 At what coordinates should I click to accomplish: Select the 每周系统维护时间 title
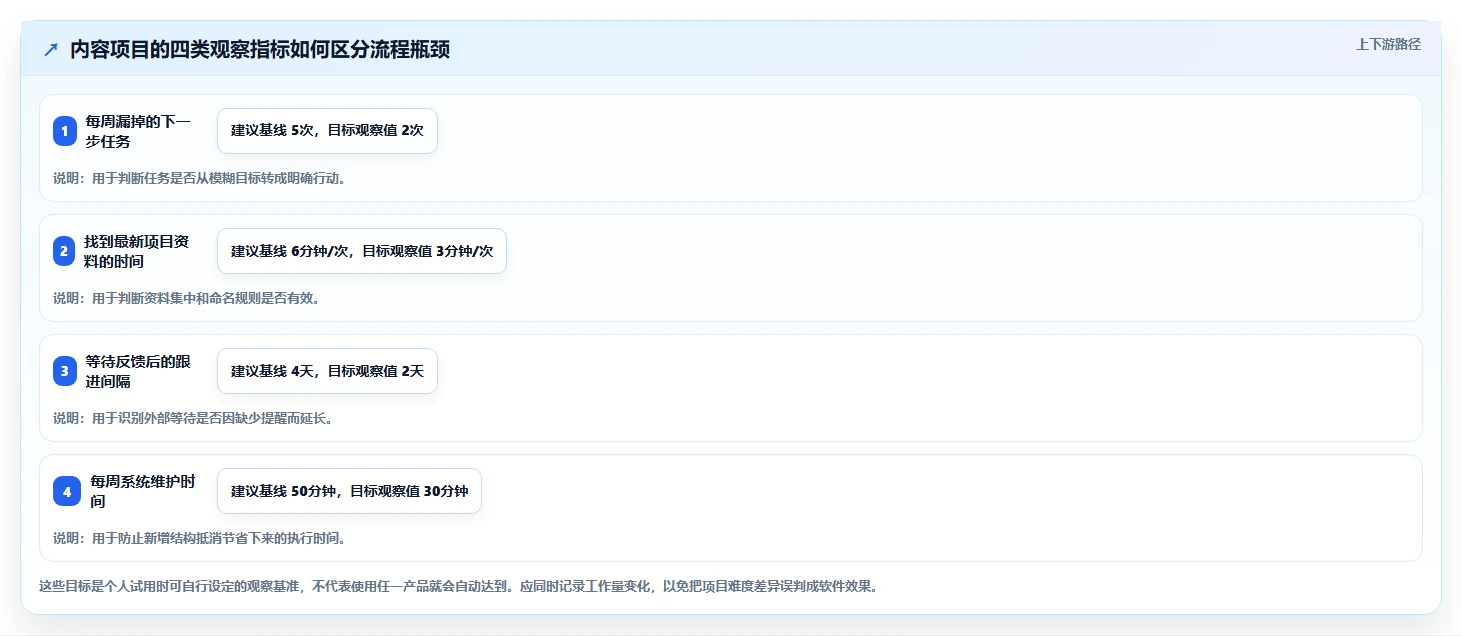coord(142,491)
